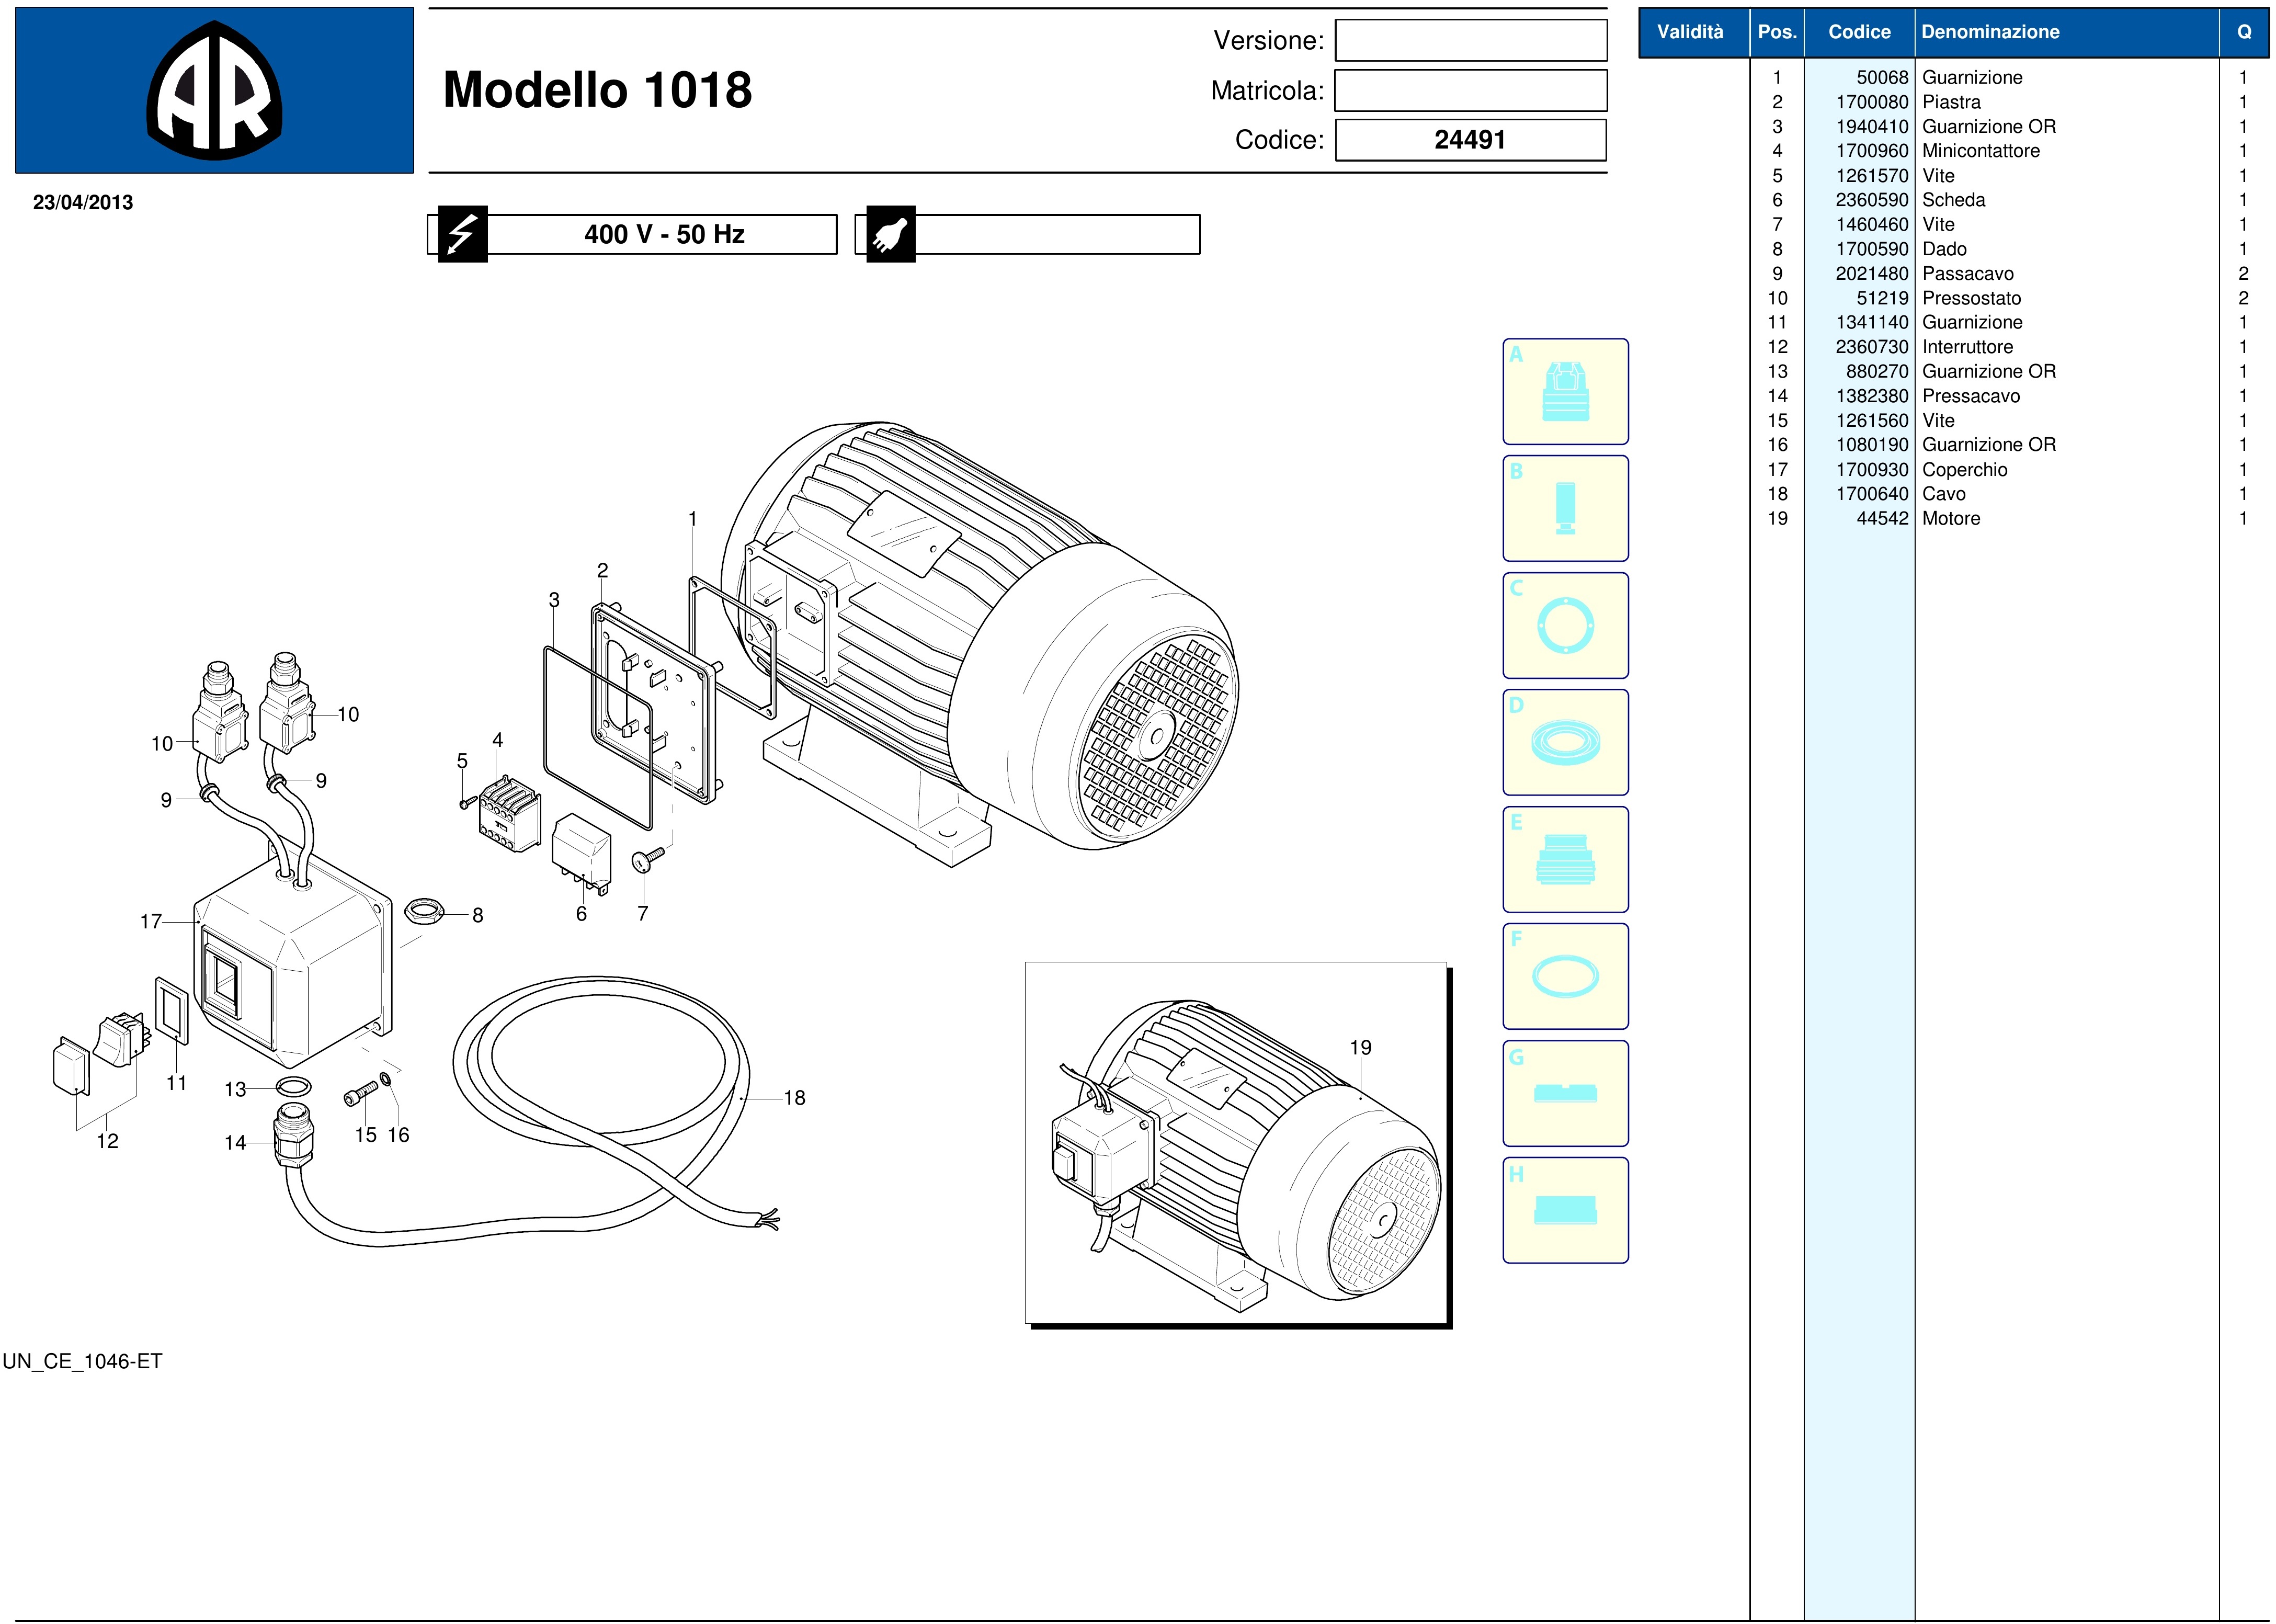Click kit E stacked seals icon
The image size is (2276, 1624).
1565,859
